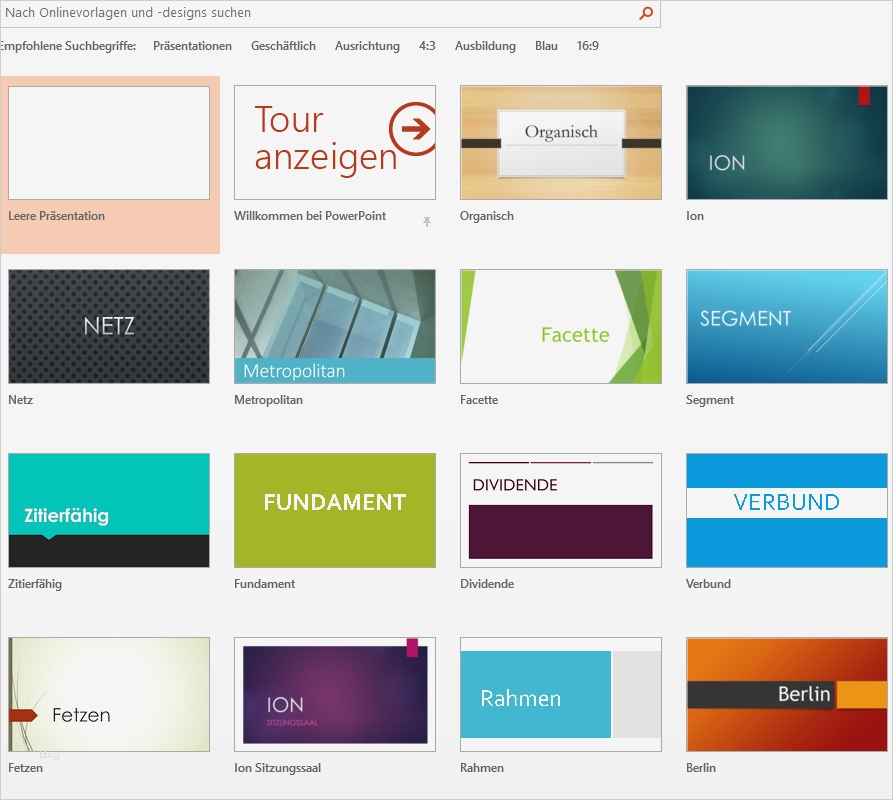Click the Präsentationen suggested search
The width and height of the screenshot is (893, 800).
[x=192, y=46]
